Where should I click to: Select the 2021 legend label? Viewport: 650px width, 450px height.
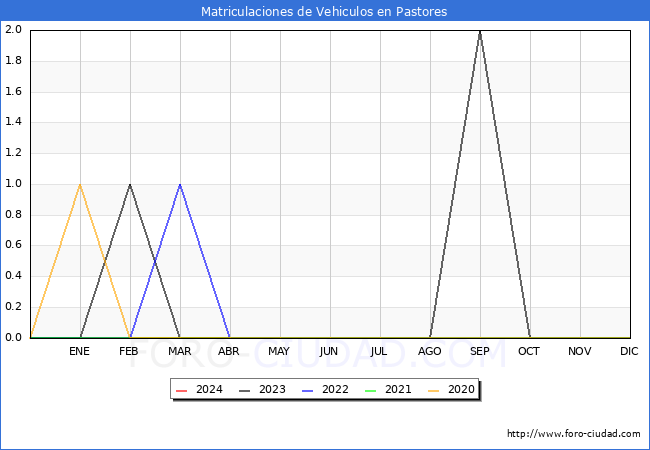tap(398, 390)
